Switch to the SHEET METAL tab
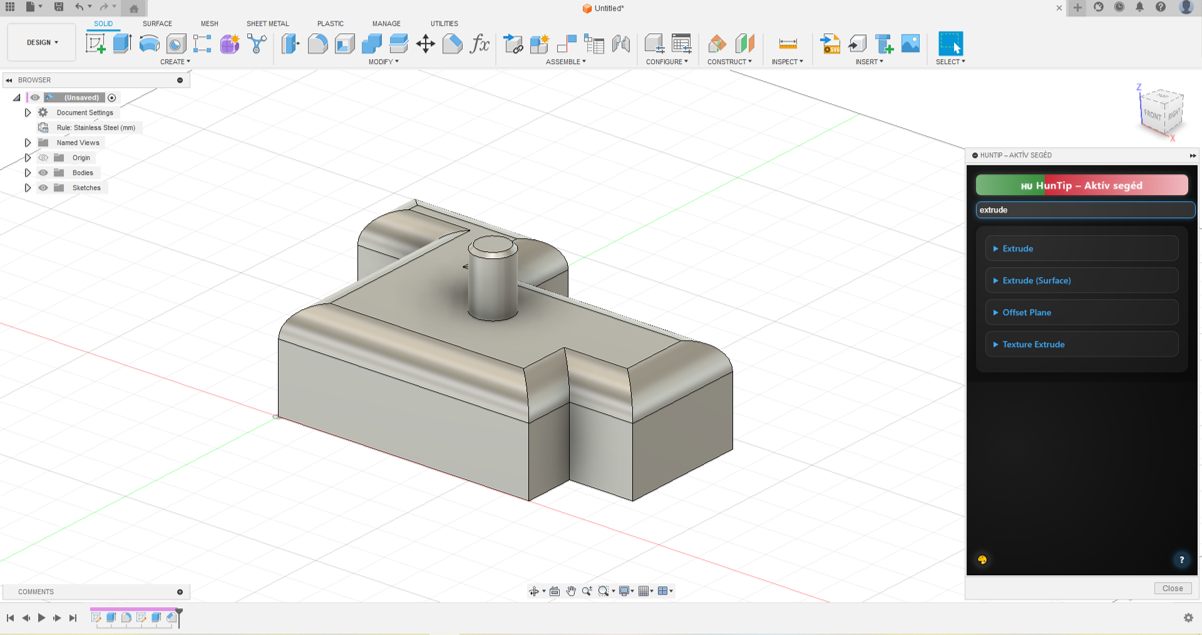1202x635 pixels. coord(267,24)
